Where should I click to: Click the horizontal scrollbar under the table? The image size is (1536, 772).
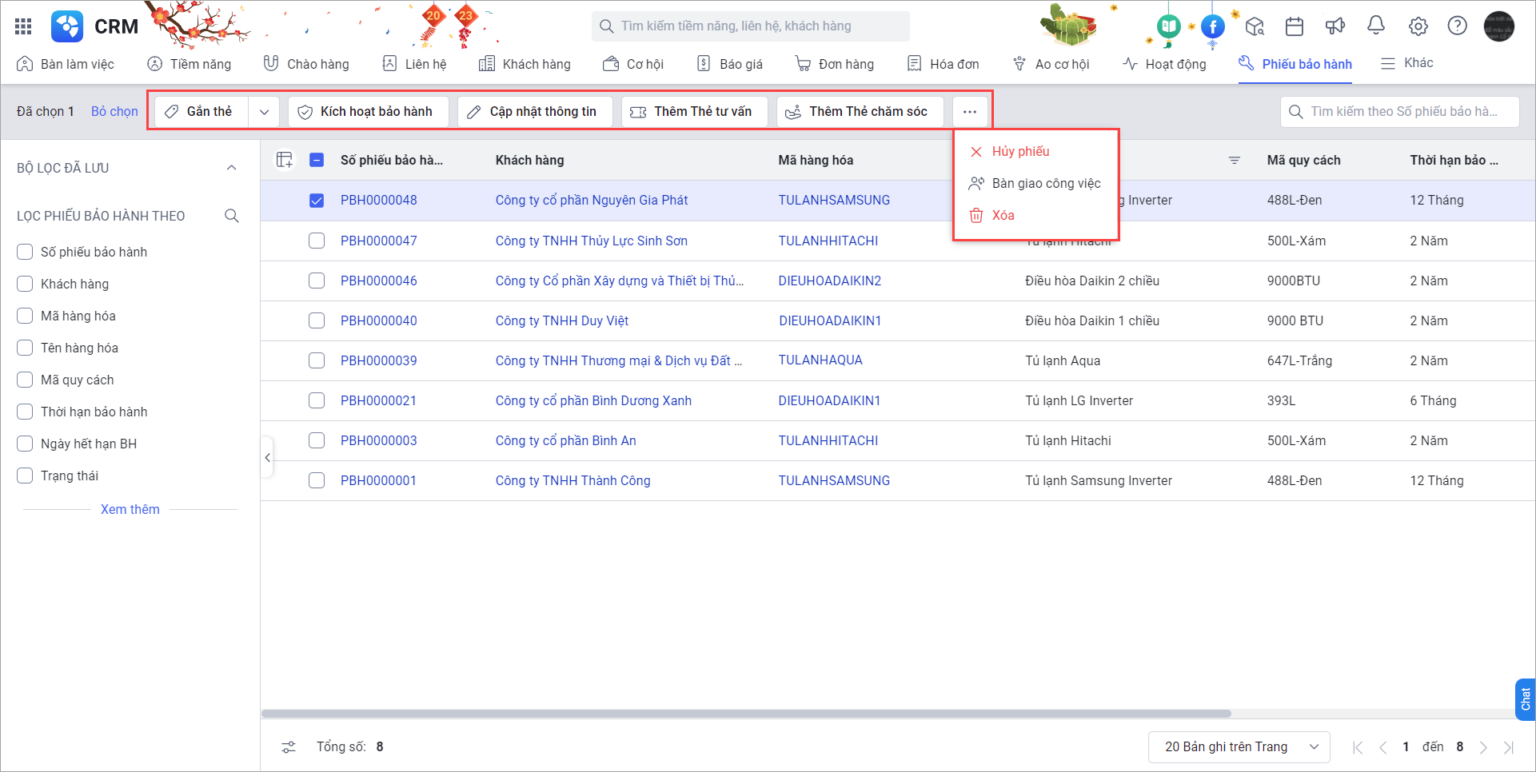(746, 713)
